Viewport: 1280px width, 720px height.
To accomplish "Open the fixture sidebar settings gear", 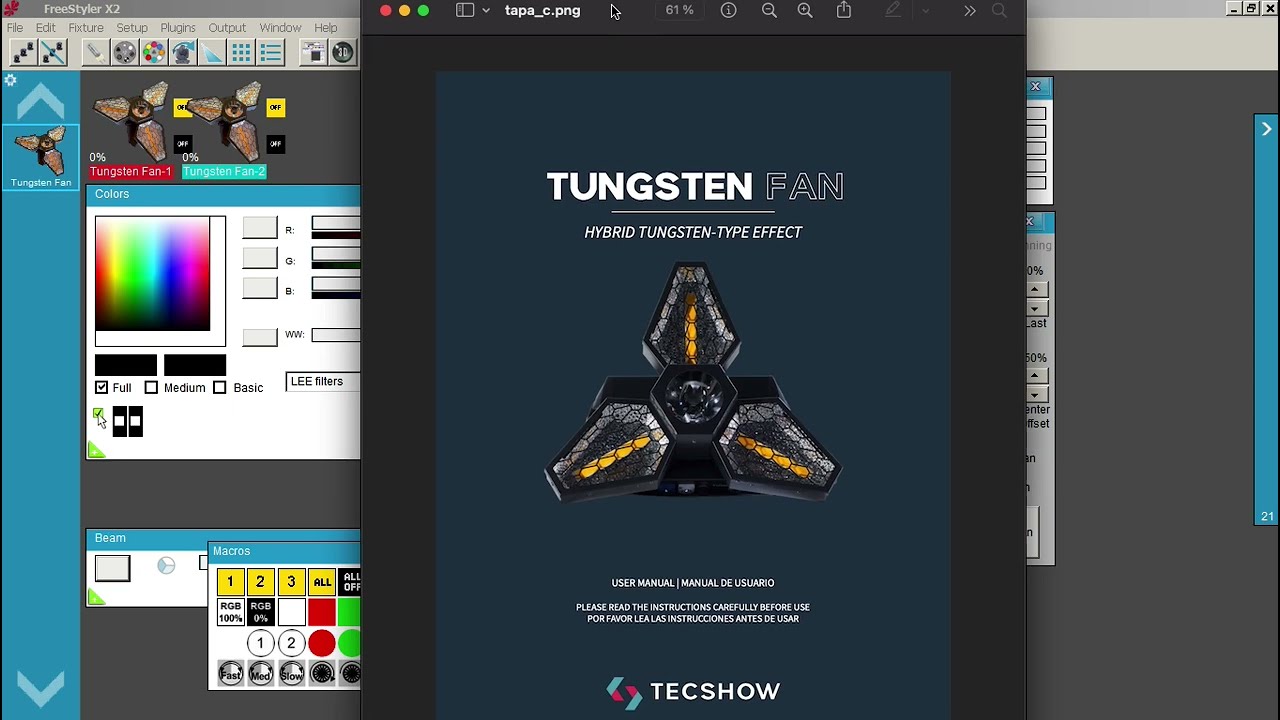I will click(x=10, y=80).
